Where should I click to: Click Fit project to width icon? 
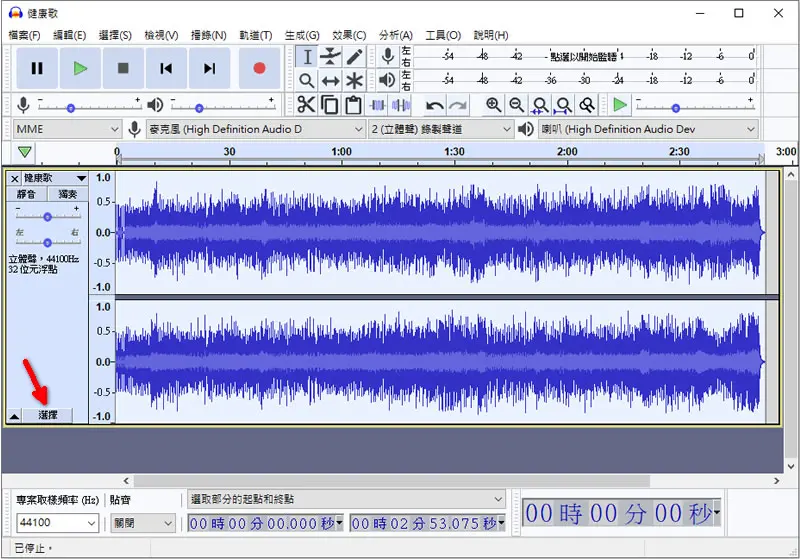pyautogui.click(x=563, y=105)
